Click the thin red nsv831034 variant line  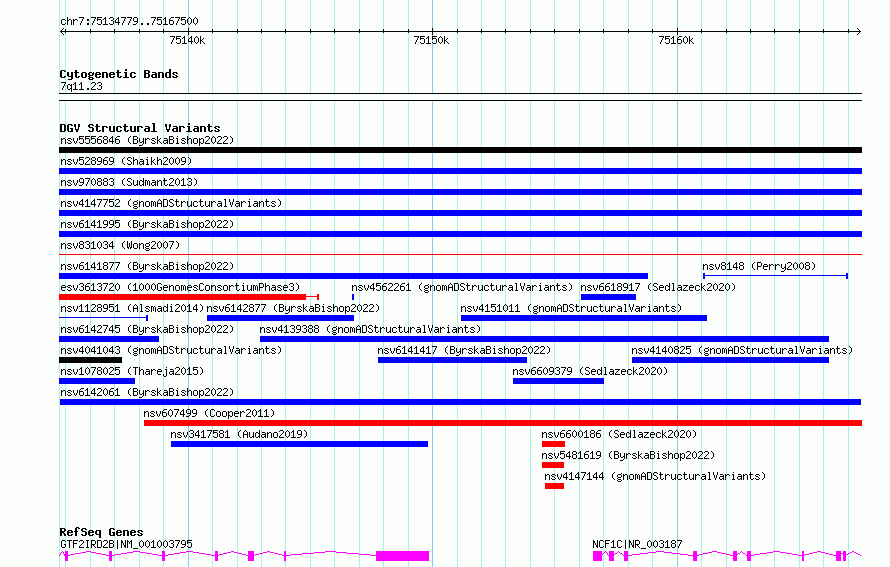460,255
